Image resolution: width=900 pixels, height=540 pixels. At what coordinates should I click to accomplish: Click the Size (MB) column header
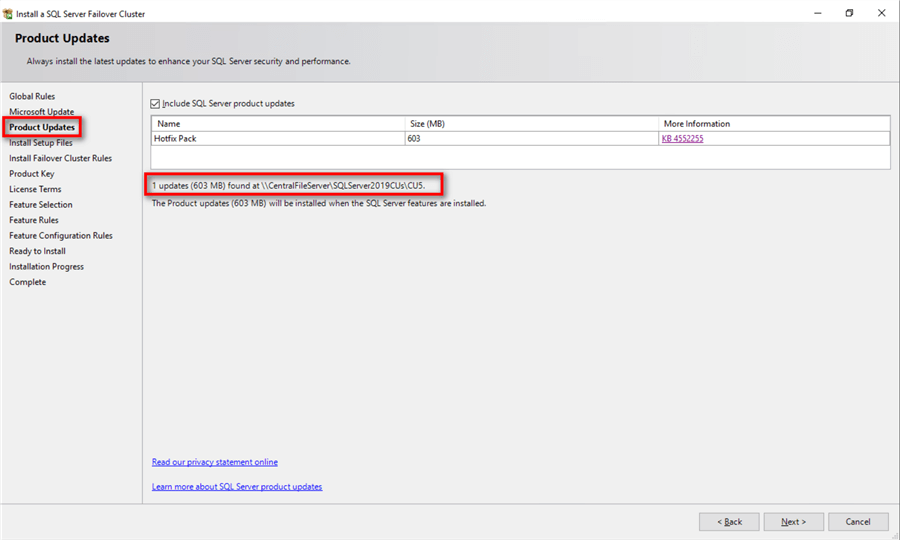(x=532, y=123)
